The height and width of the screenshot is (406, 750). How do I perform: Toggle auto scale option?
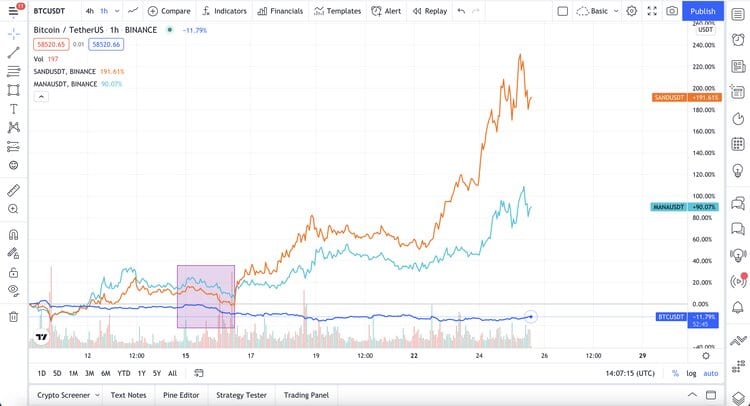pyautogui.click(x=710, y=373)
